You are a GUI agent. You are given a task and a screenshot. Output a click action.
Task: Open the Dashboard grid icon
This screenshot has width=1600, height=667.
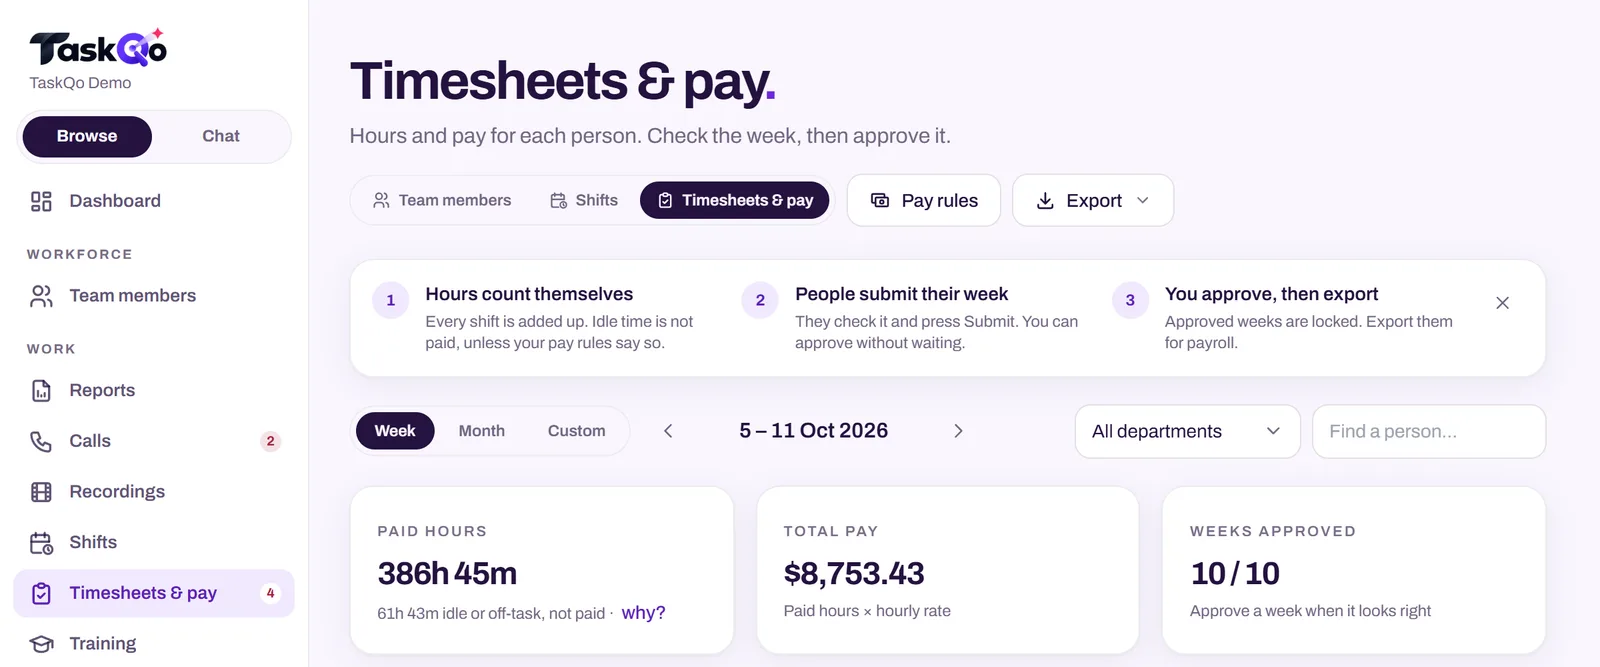tap(41, 201)
